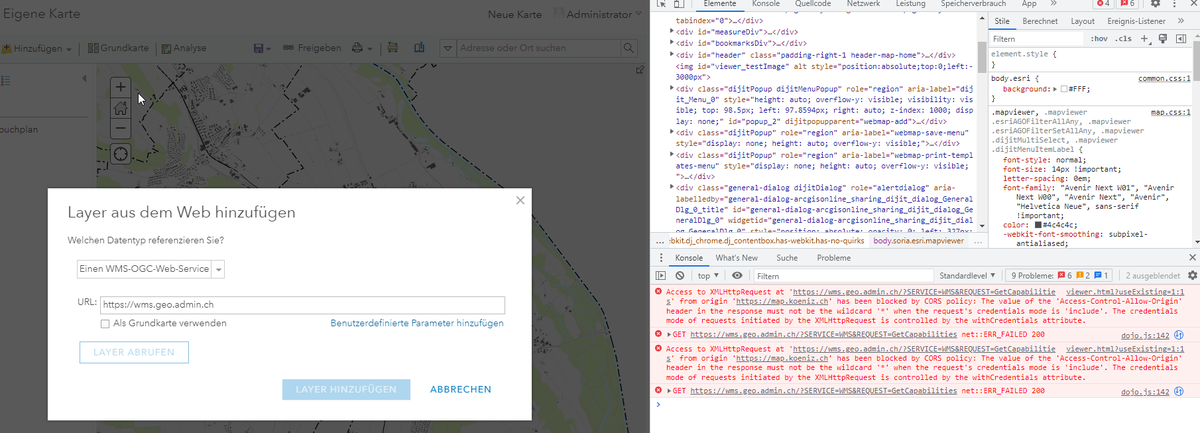Toggle the DevTools device toolbar icon
Screen dimensions: 1200x433
point(680,5)
